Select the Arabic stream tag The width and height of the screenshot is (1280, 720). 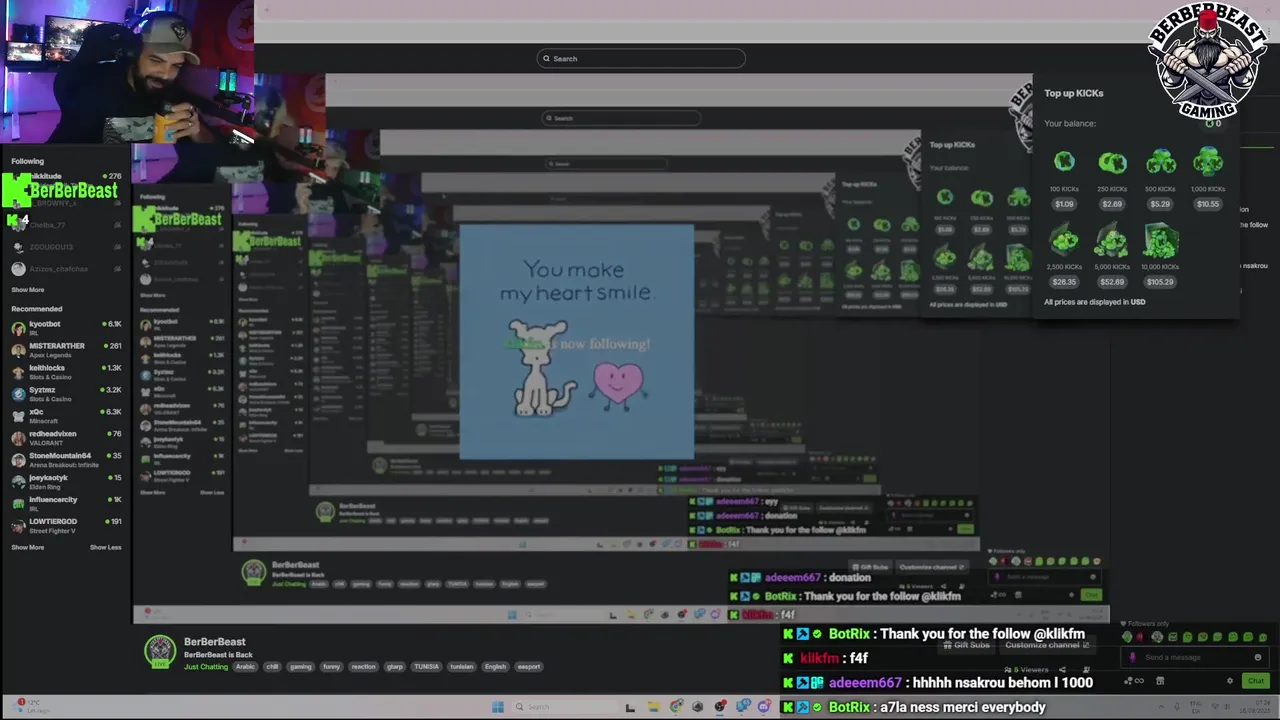tap(245, 667)
